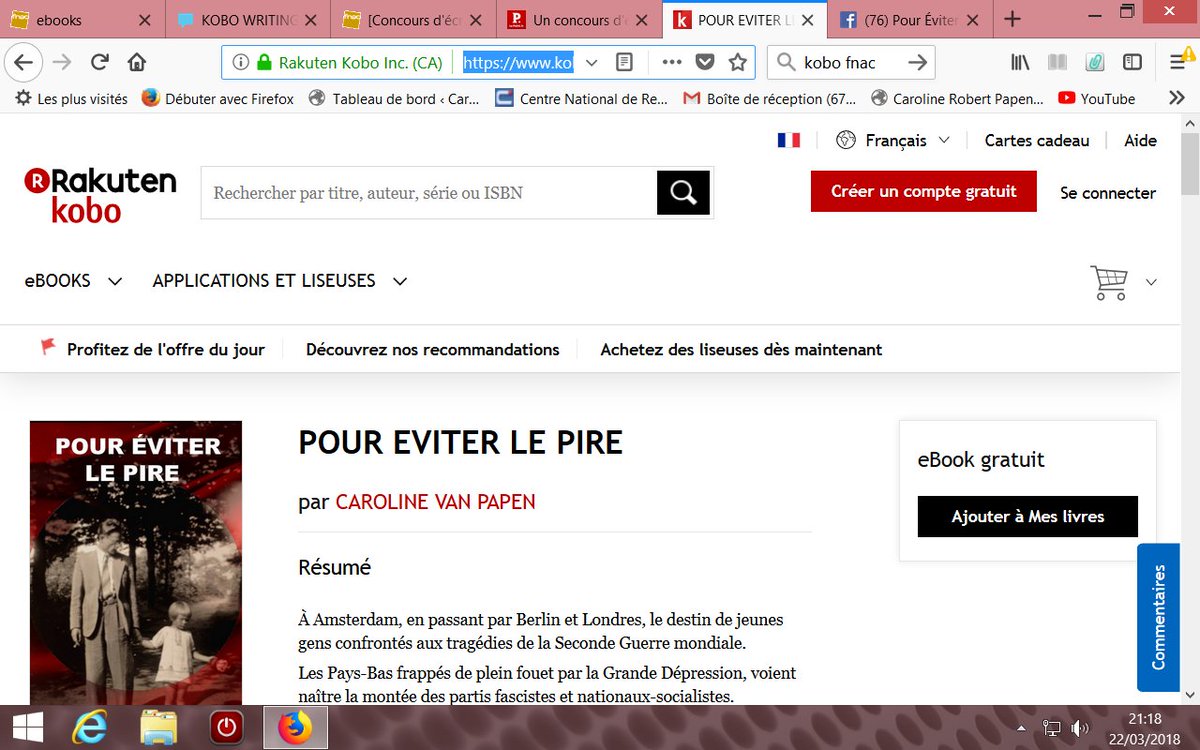Open Caroline Robert Papen... bookmark
Image resolution: width=1200 pixels, height=750 pixels.
pos(958,98)
